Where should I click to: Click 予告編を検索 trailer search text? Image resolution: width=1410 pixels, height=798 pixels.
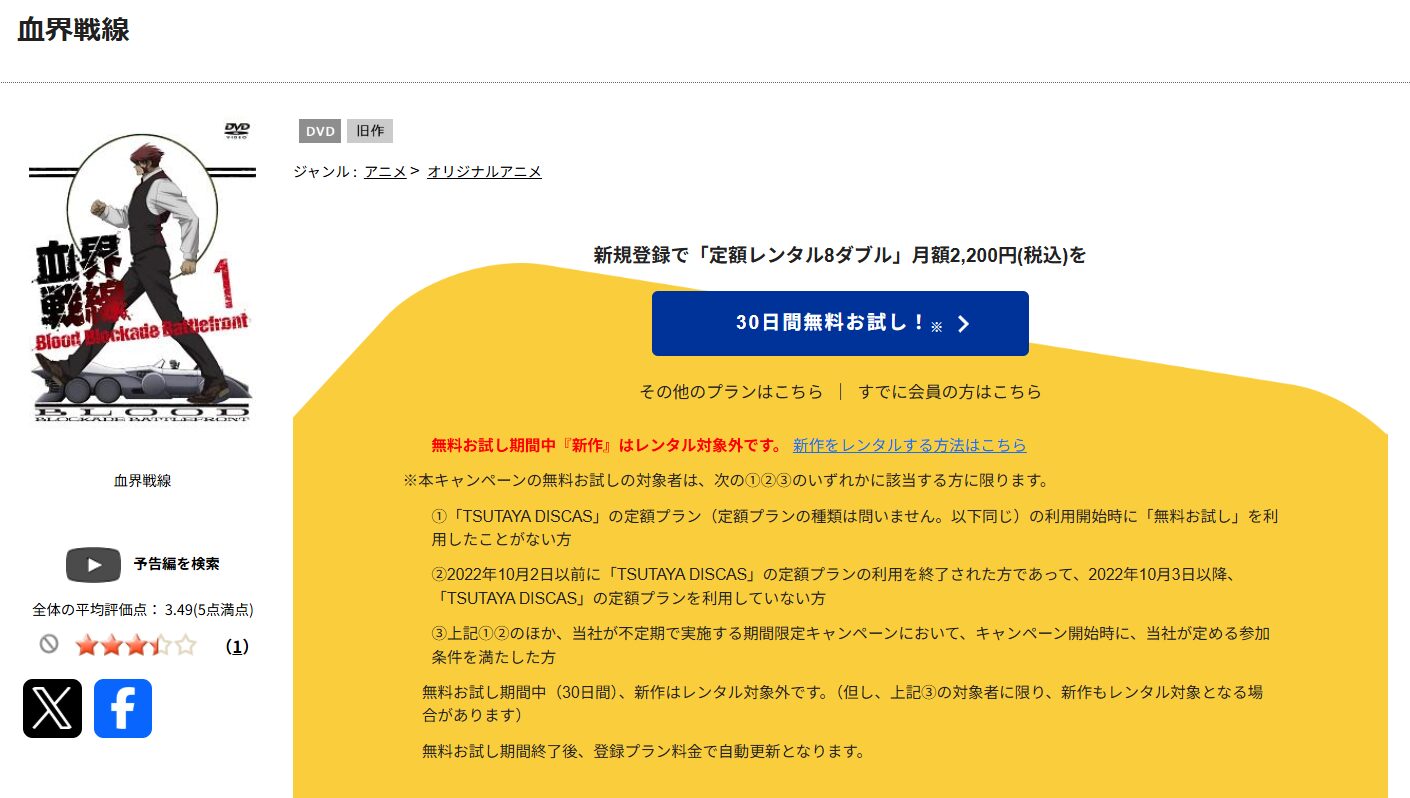[x=177, y=564]
